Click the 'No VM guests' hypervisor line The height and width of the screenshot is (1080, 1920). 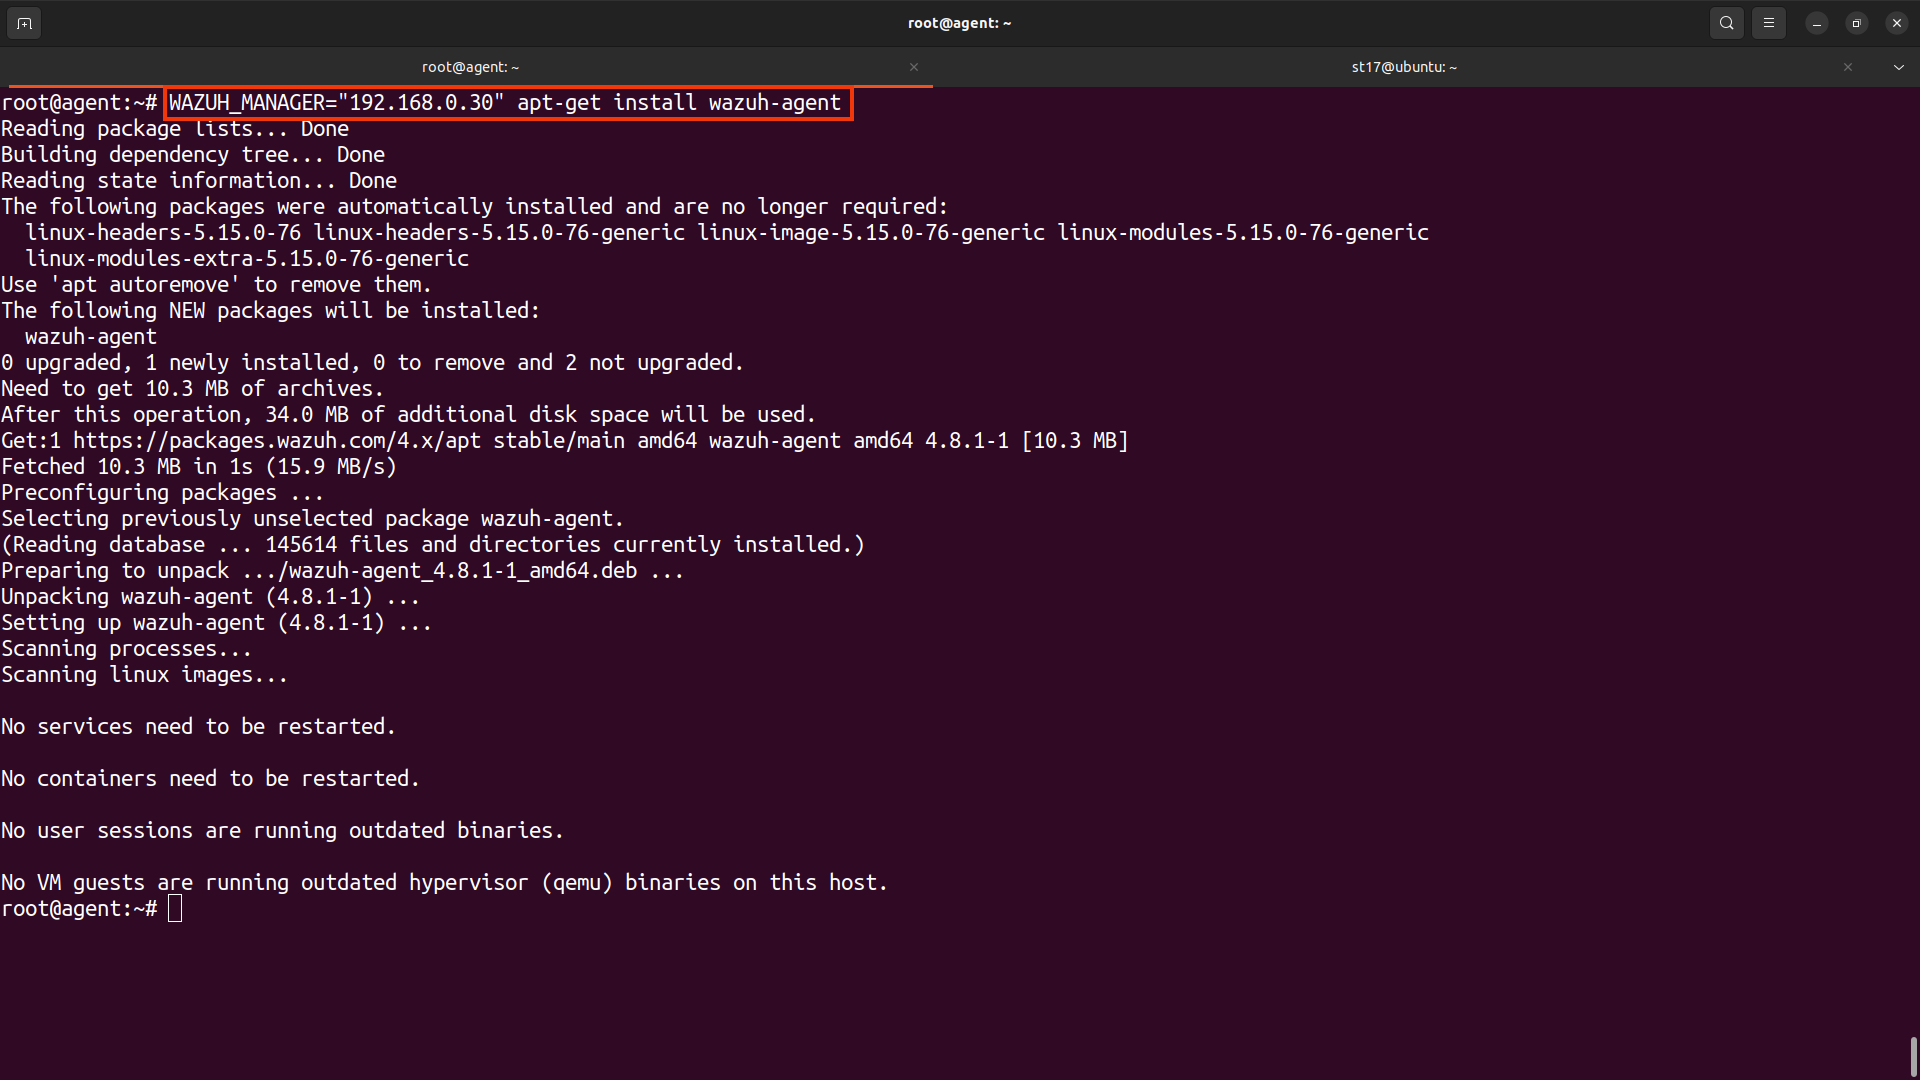coord(444,883)
